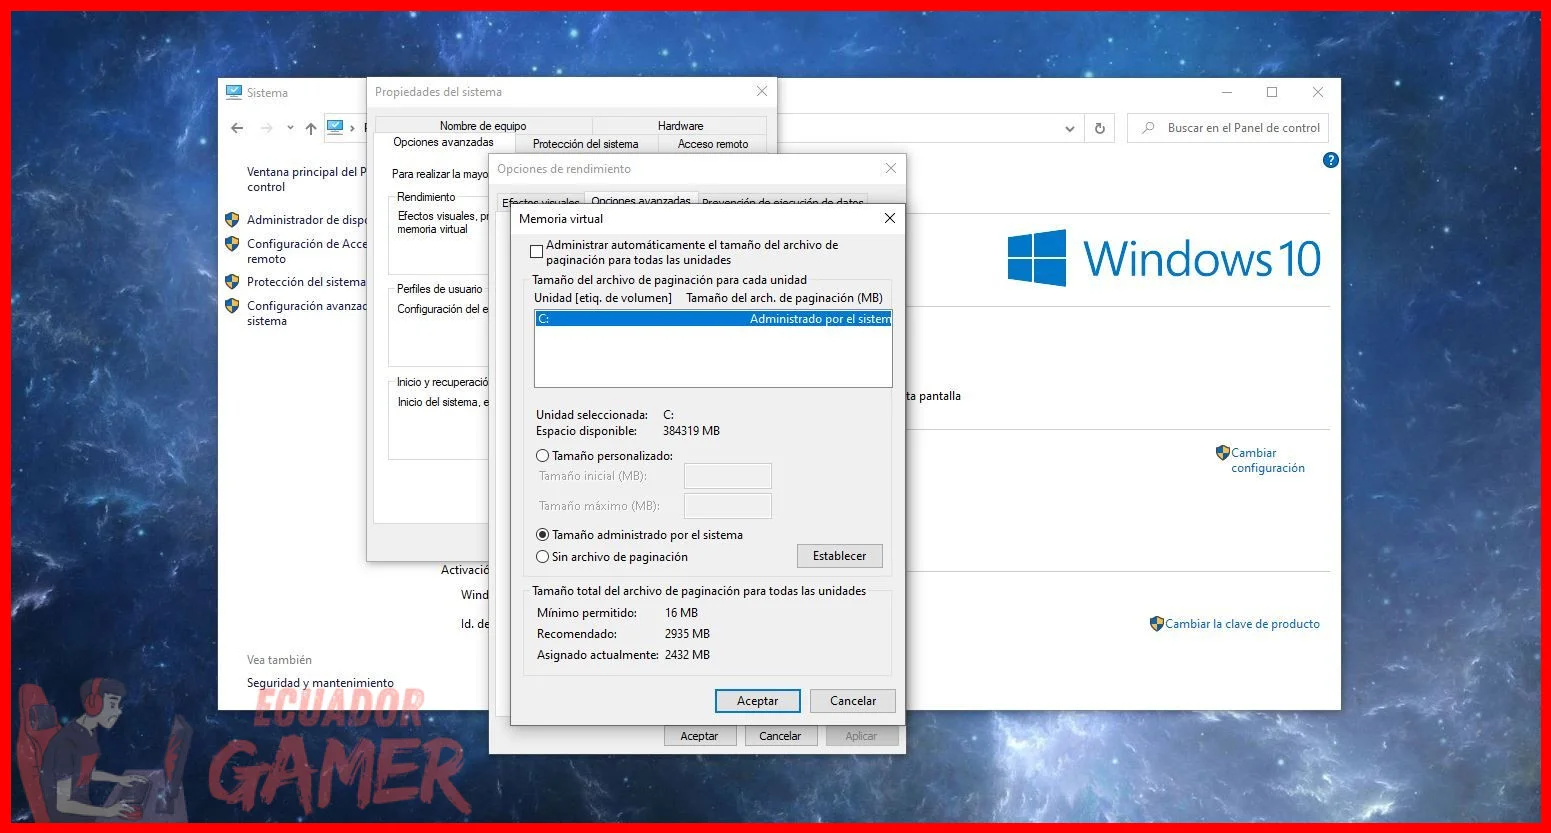Click the available space value 384319 MB
This screenshot has width=1551, height=833.
pos(691,431)
